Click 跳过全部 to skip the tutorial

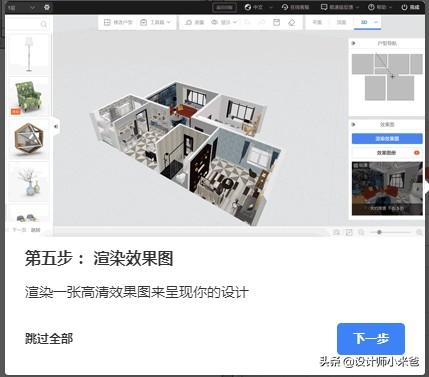[49, 338]
